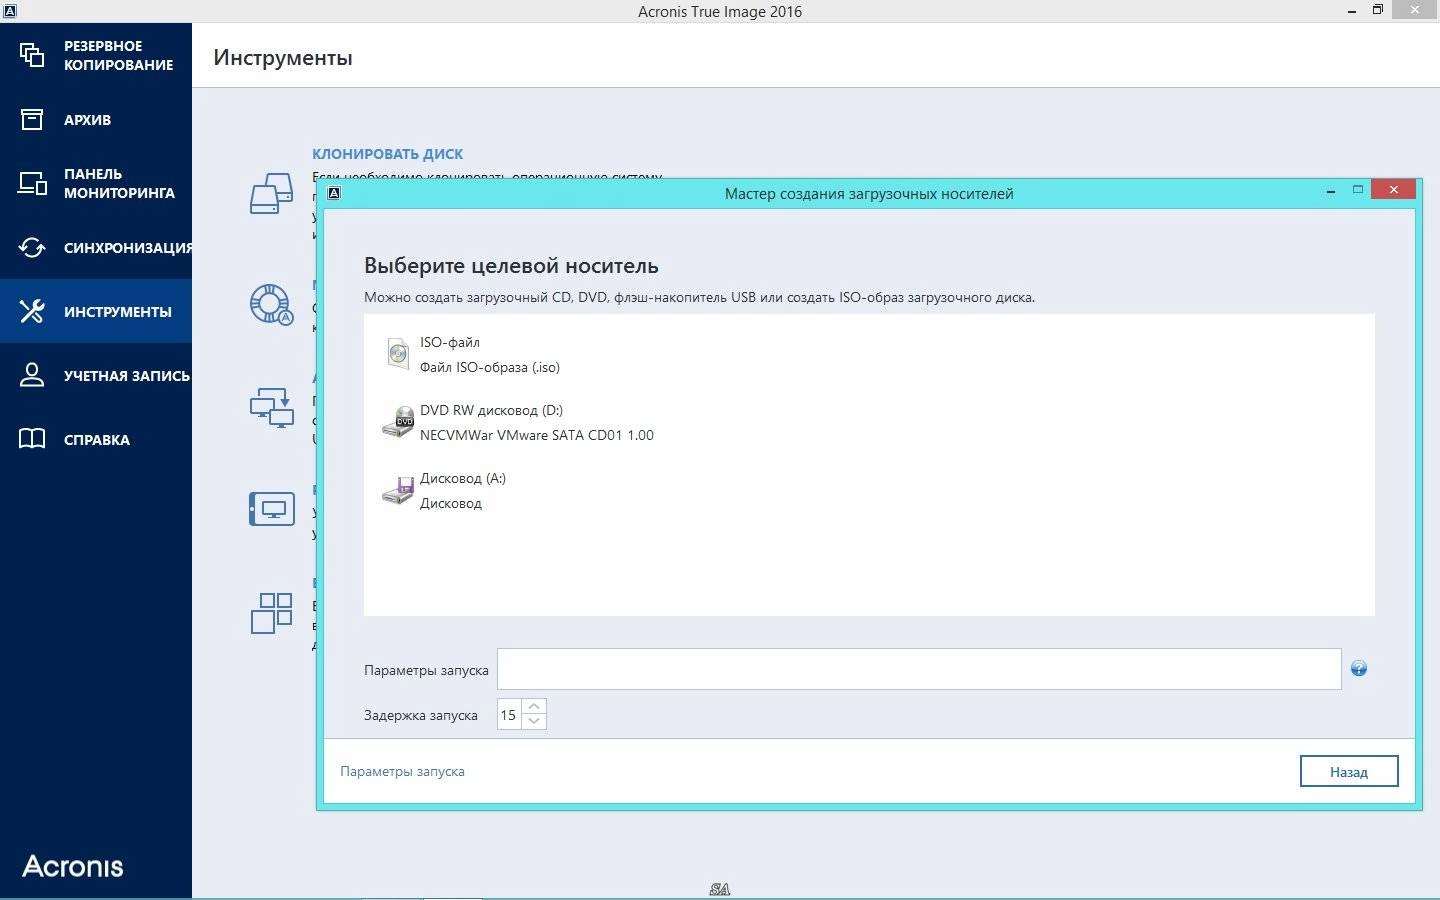Select Дисковод (A:) floppy target

869,490
